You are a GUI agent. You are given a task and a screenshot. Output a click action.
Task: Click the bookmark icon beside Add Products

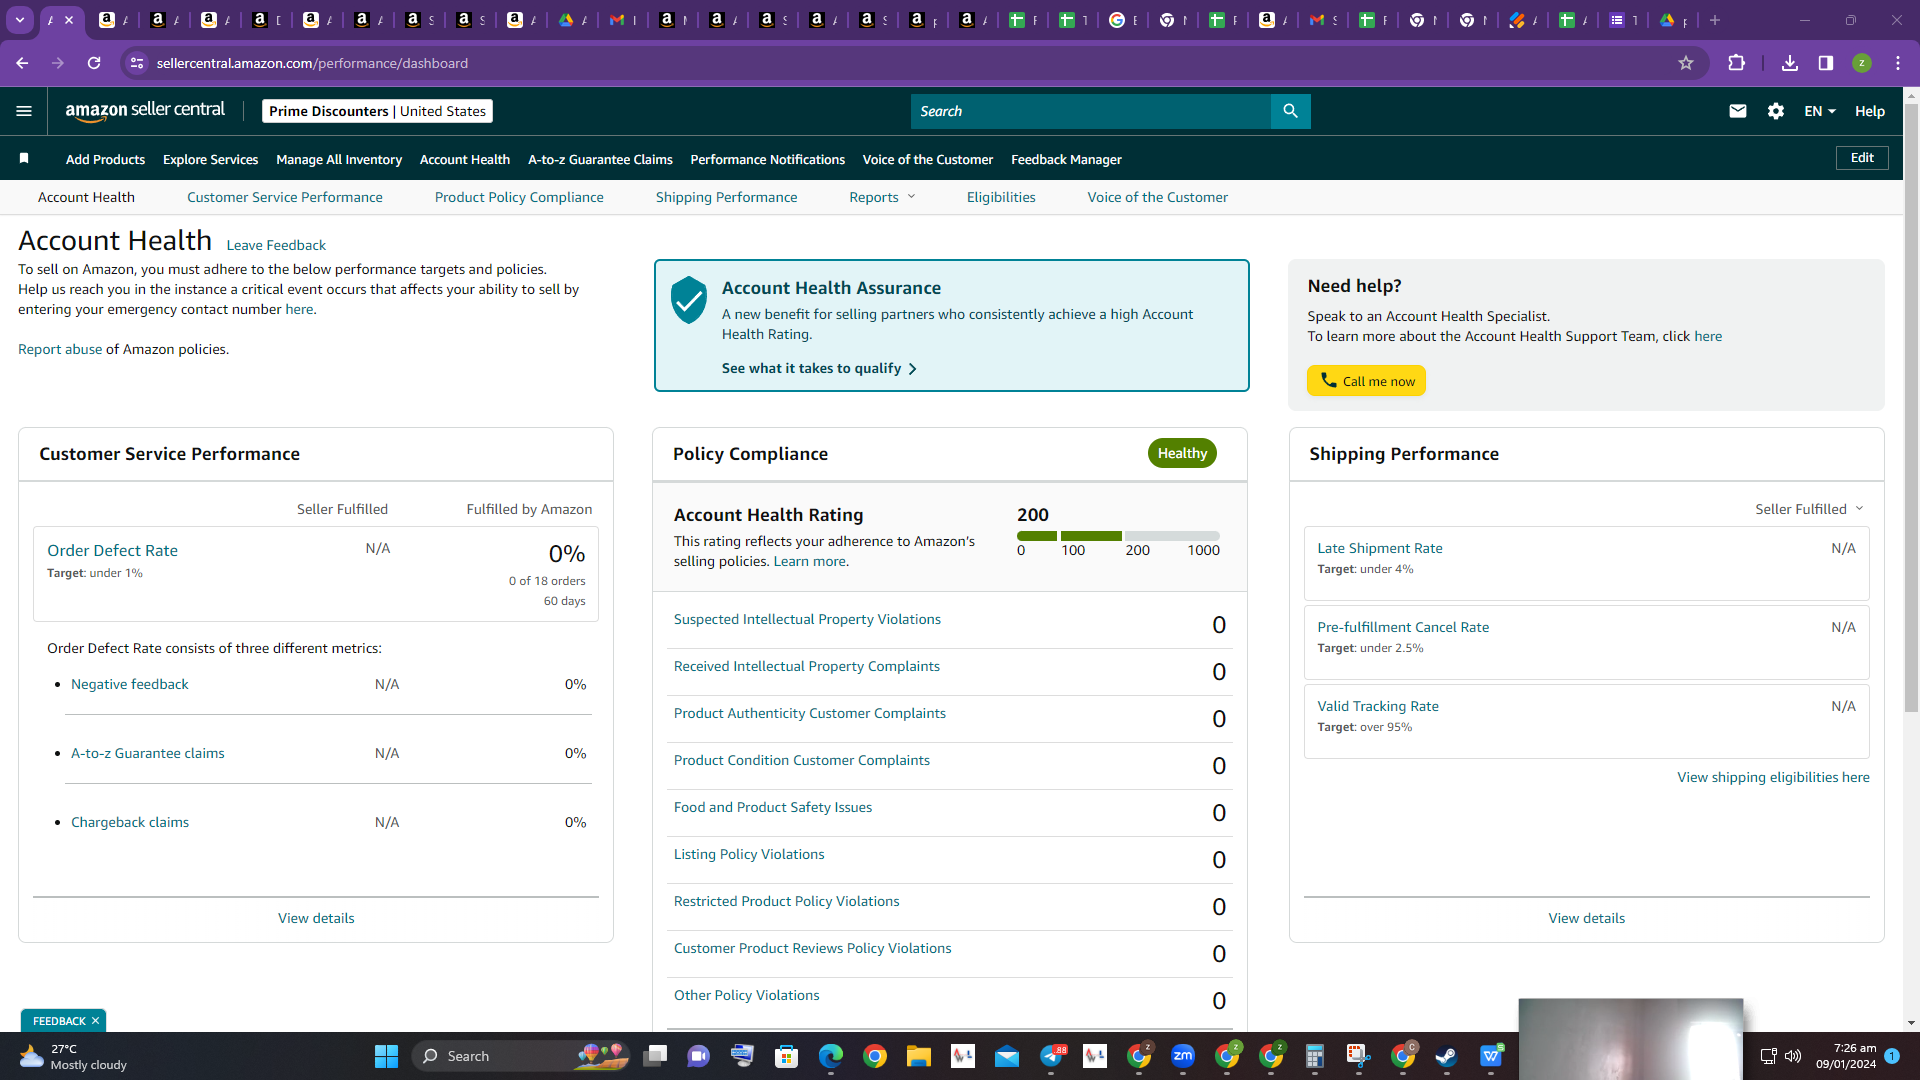coord(24,158)
